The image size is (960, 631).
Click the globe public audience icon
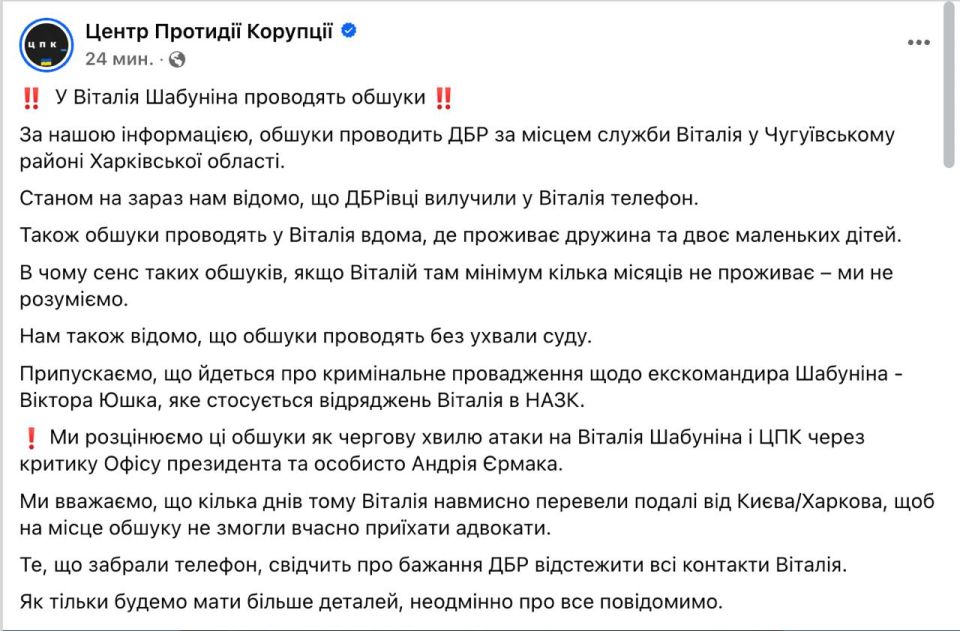tap(177, 59)
